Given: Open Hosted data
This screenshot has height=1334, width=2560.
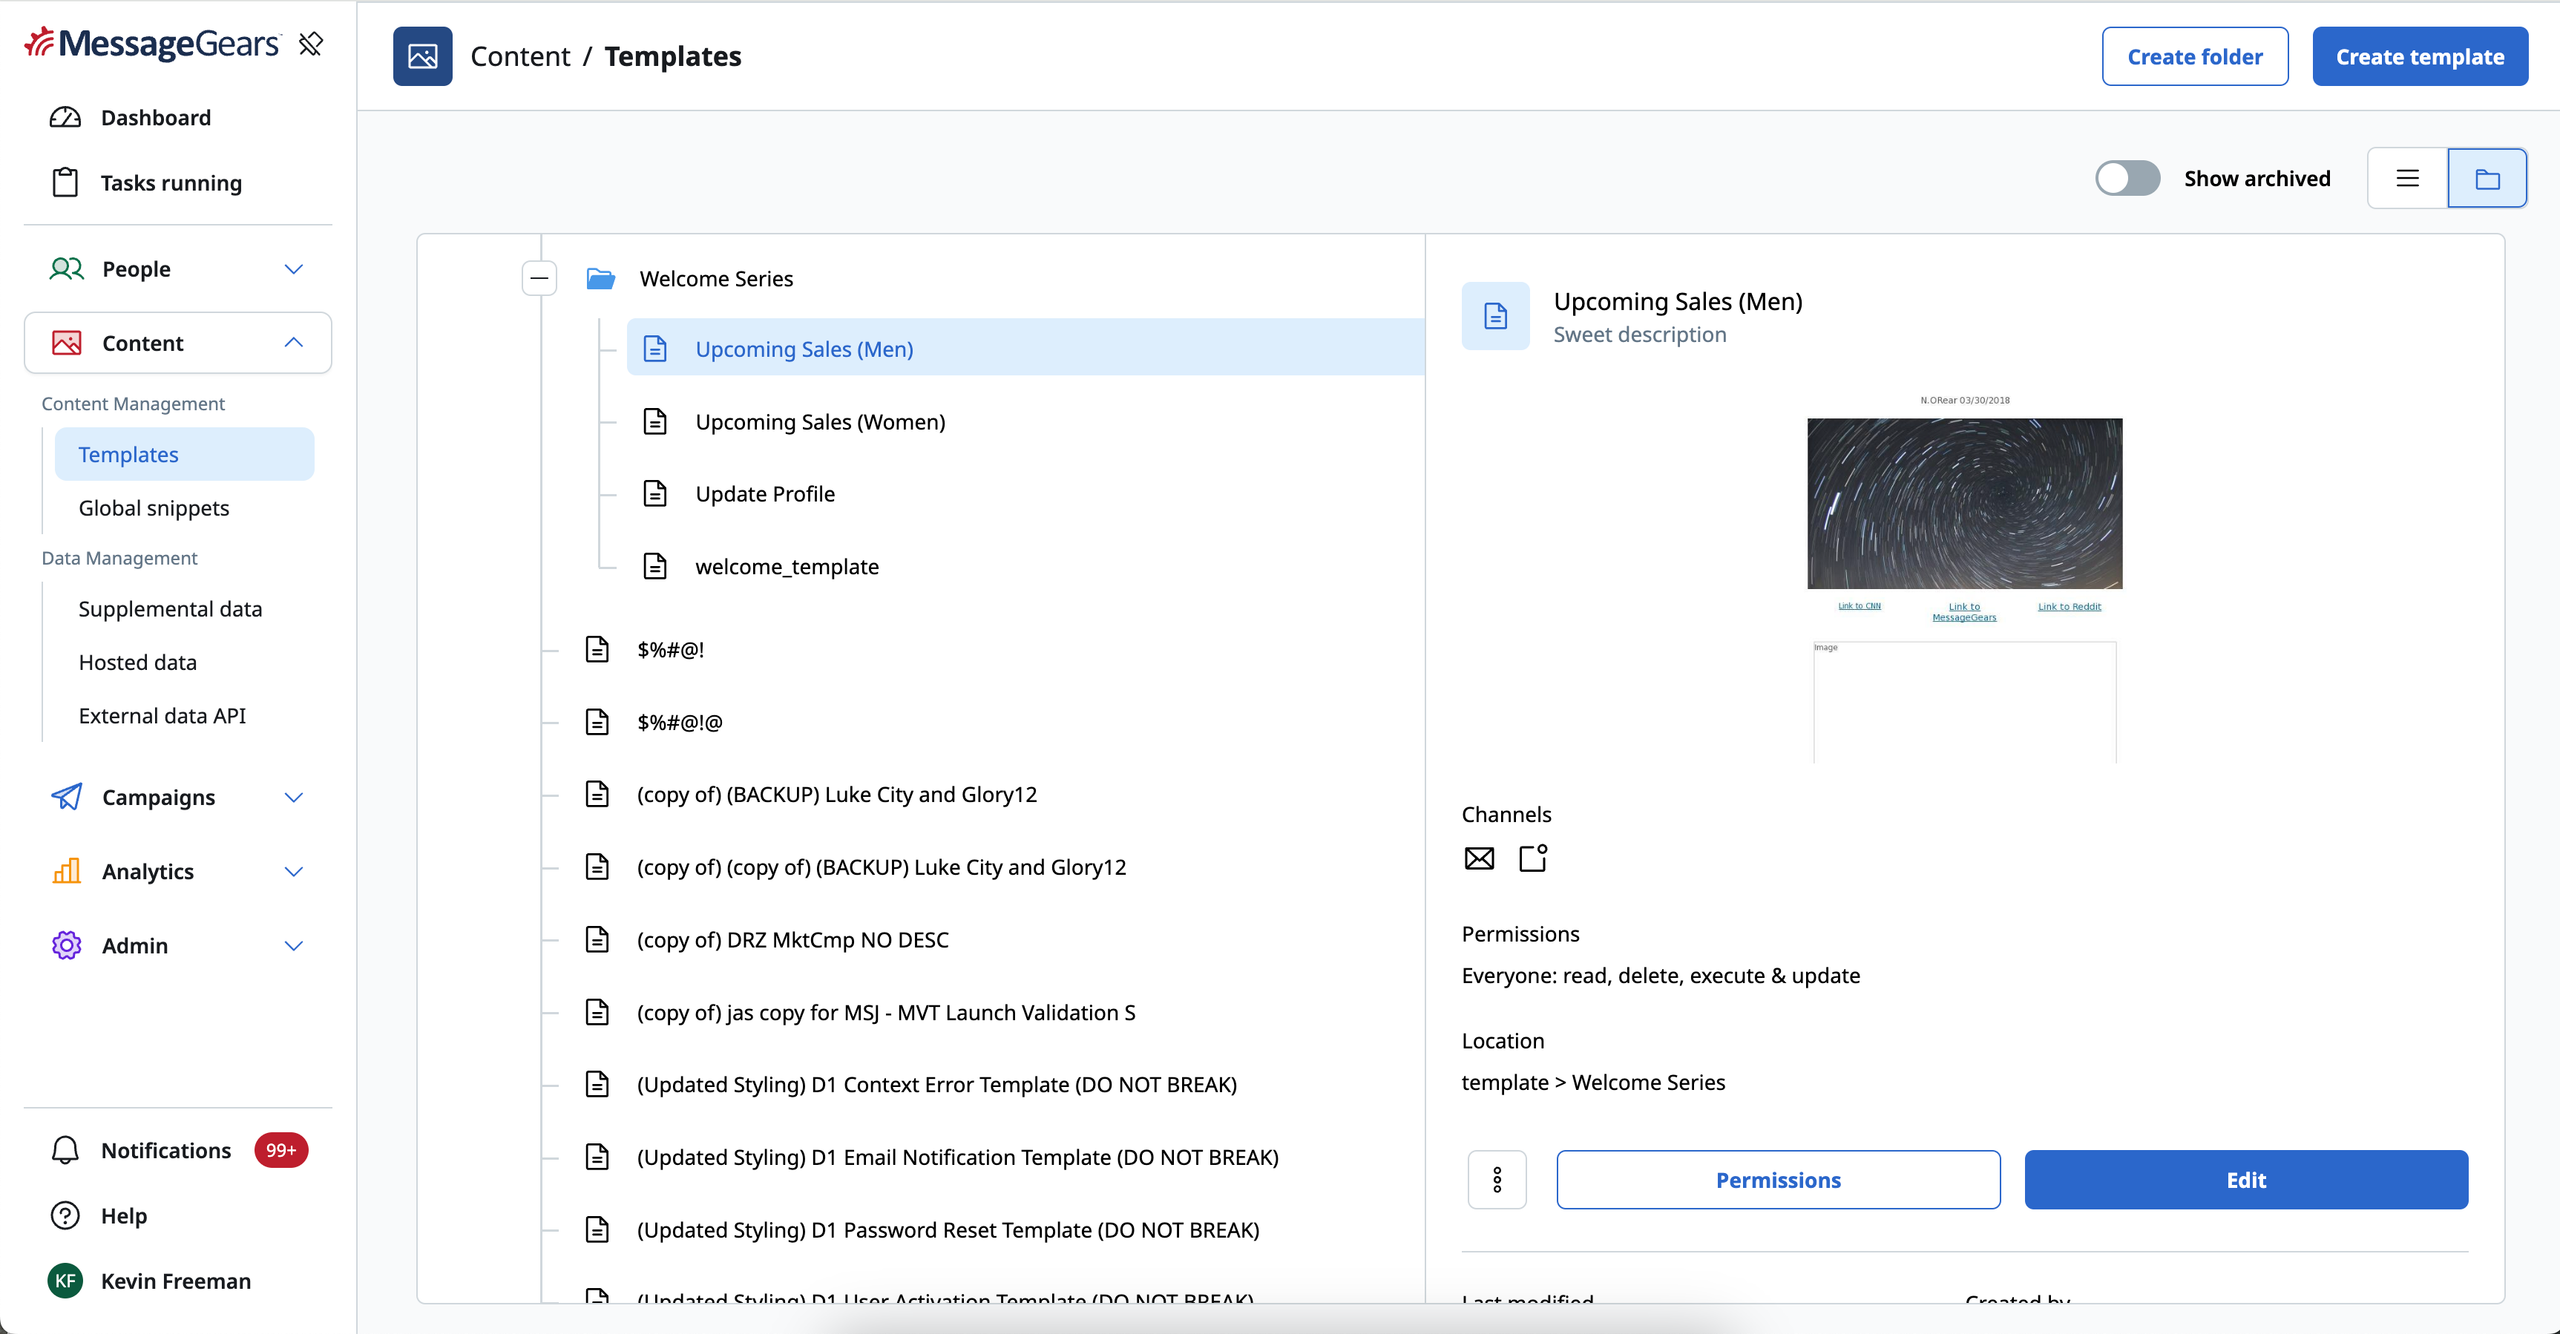Looking at the screenshot, I should 138,662.
